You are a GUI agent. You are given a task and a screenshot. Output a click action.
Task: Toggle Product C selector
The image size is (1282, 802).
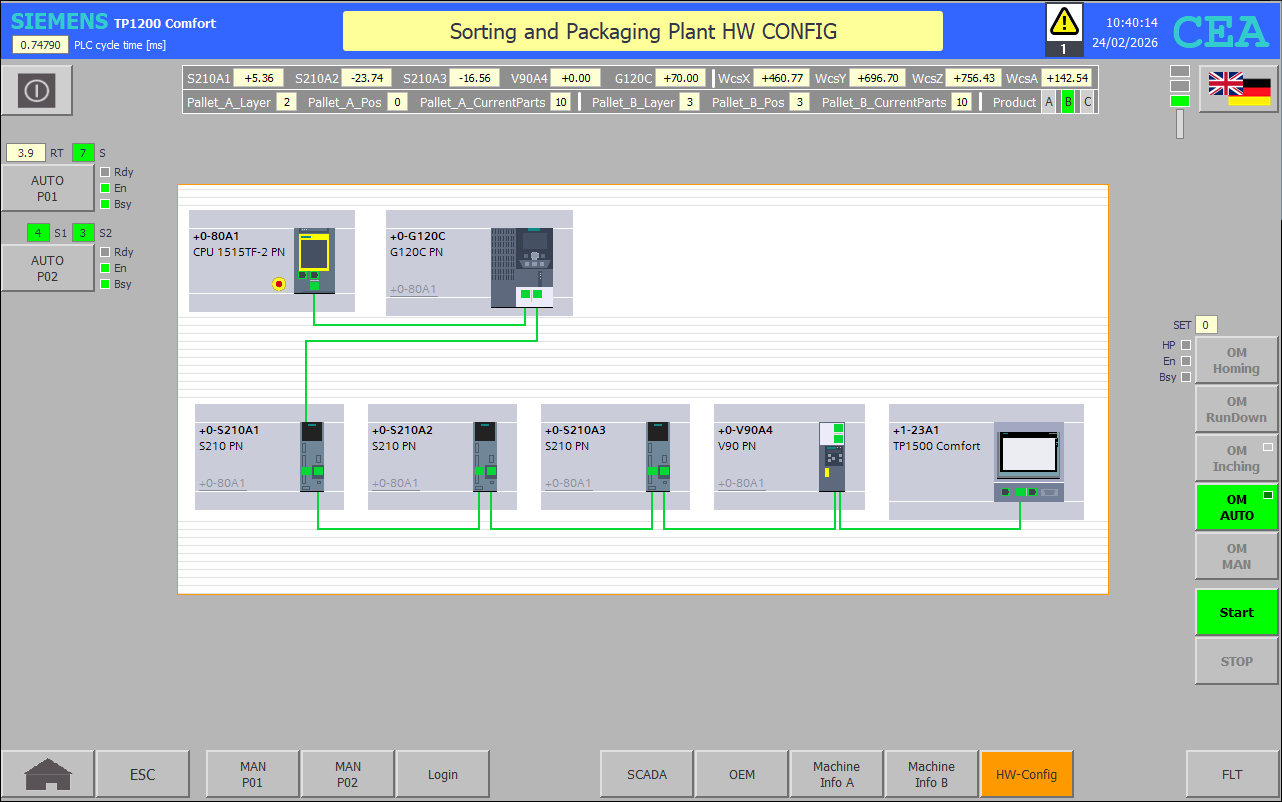pos(1087,102)
